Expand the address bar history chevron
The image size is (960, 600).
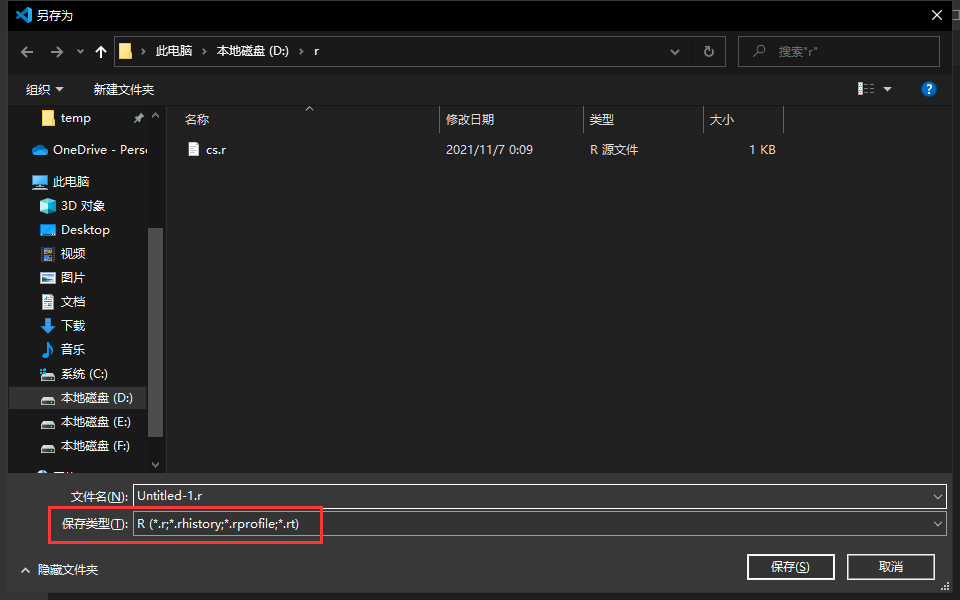[675, 51]
